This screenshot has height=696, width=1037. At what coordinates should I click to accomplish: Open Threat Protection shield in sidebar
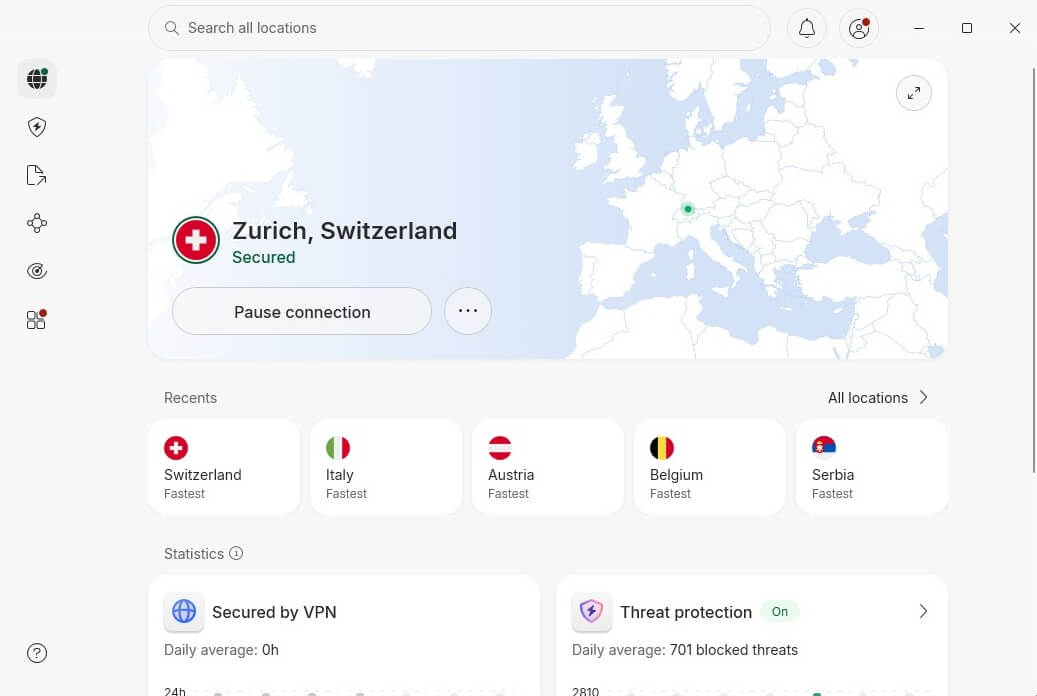click(x=37, y=127)
